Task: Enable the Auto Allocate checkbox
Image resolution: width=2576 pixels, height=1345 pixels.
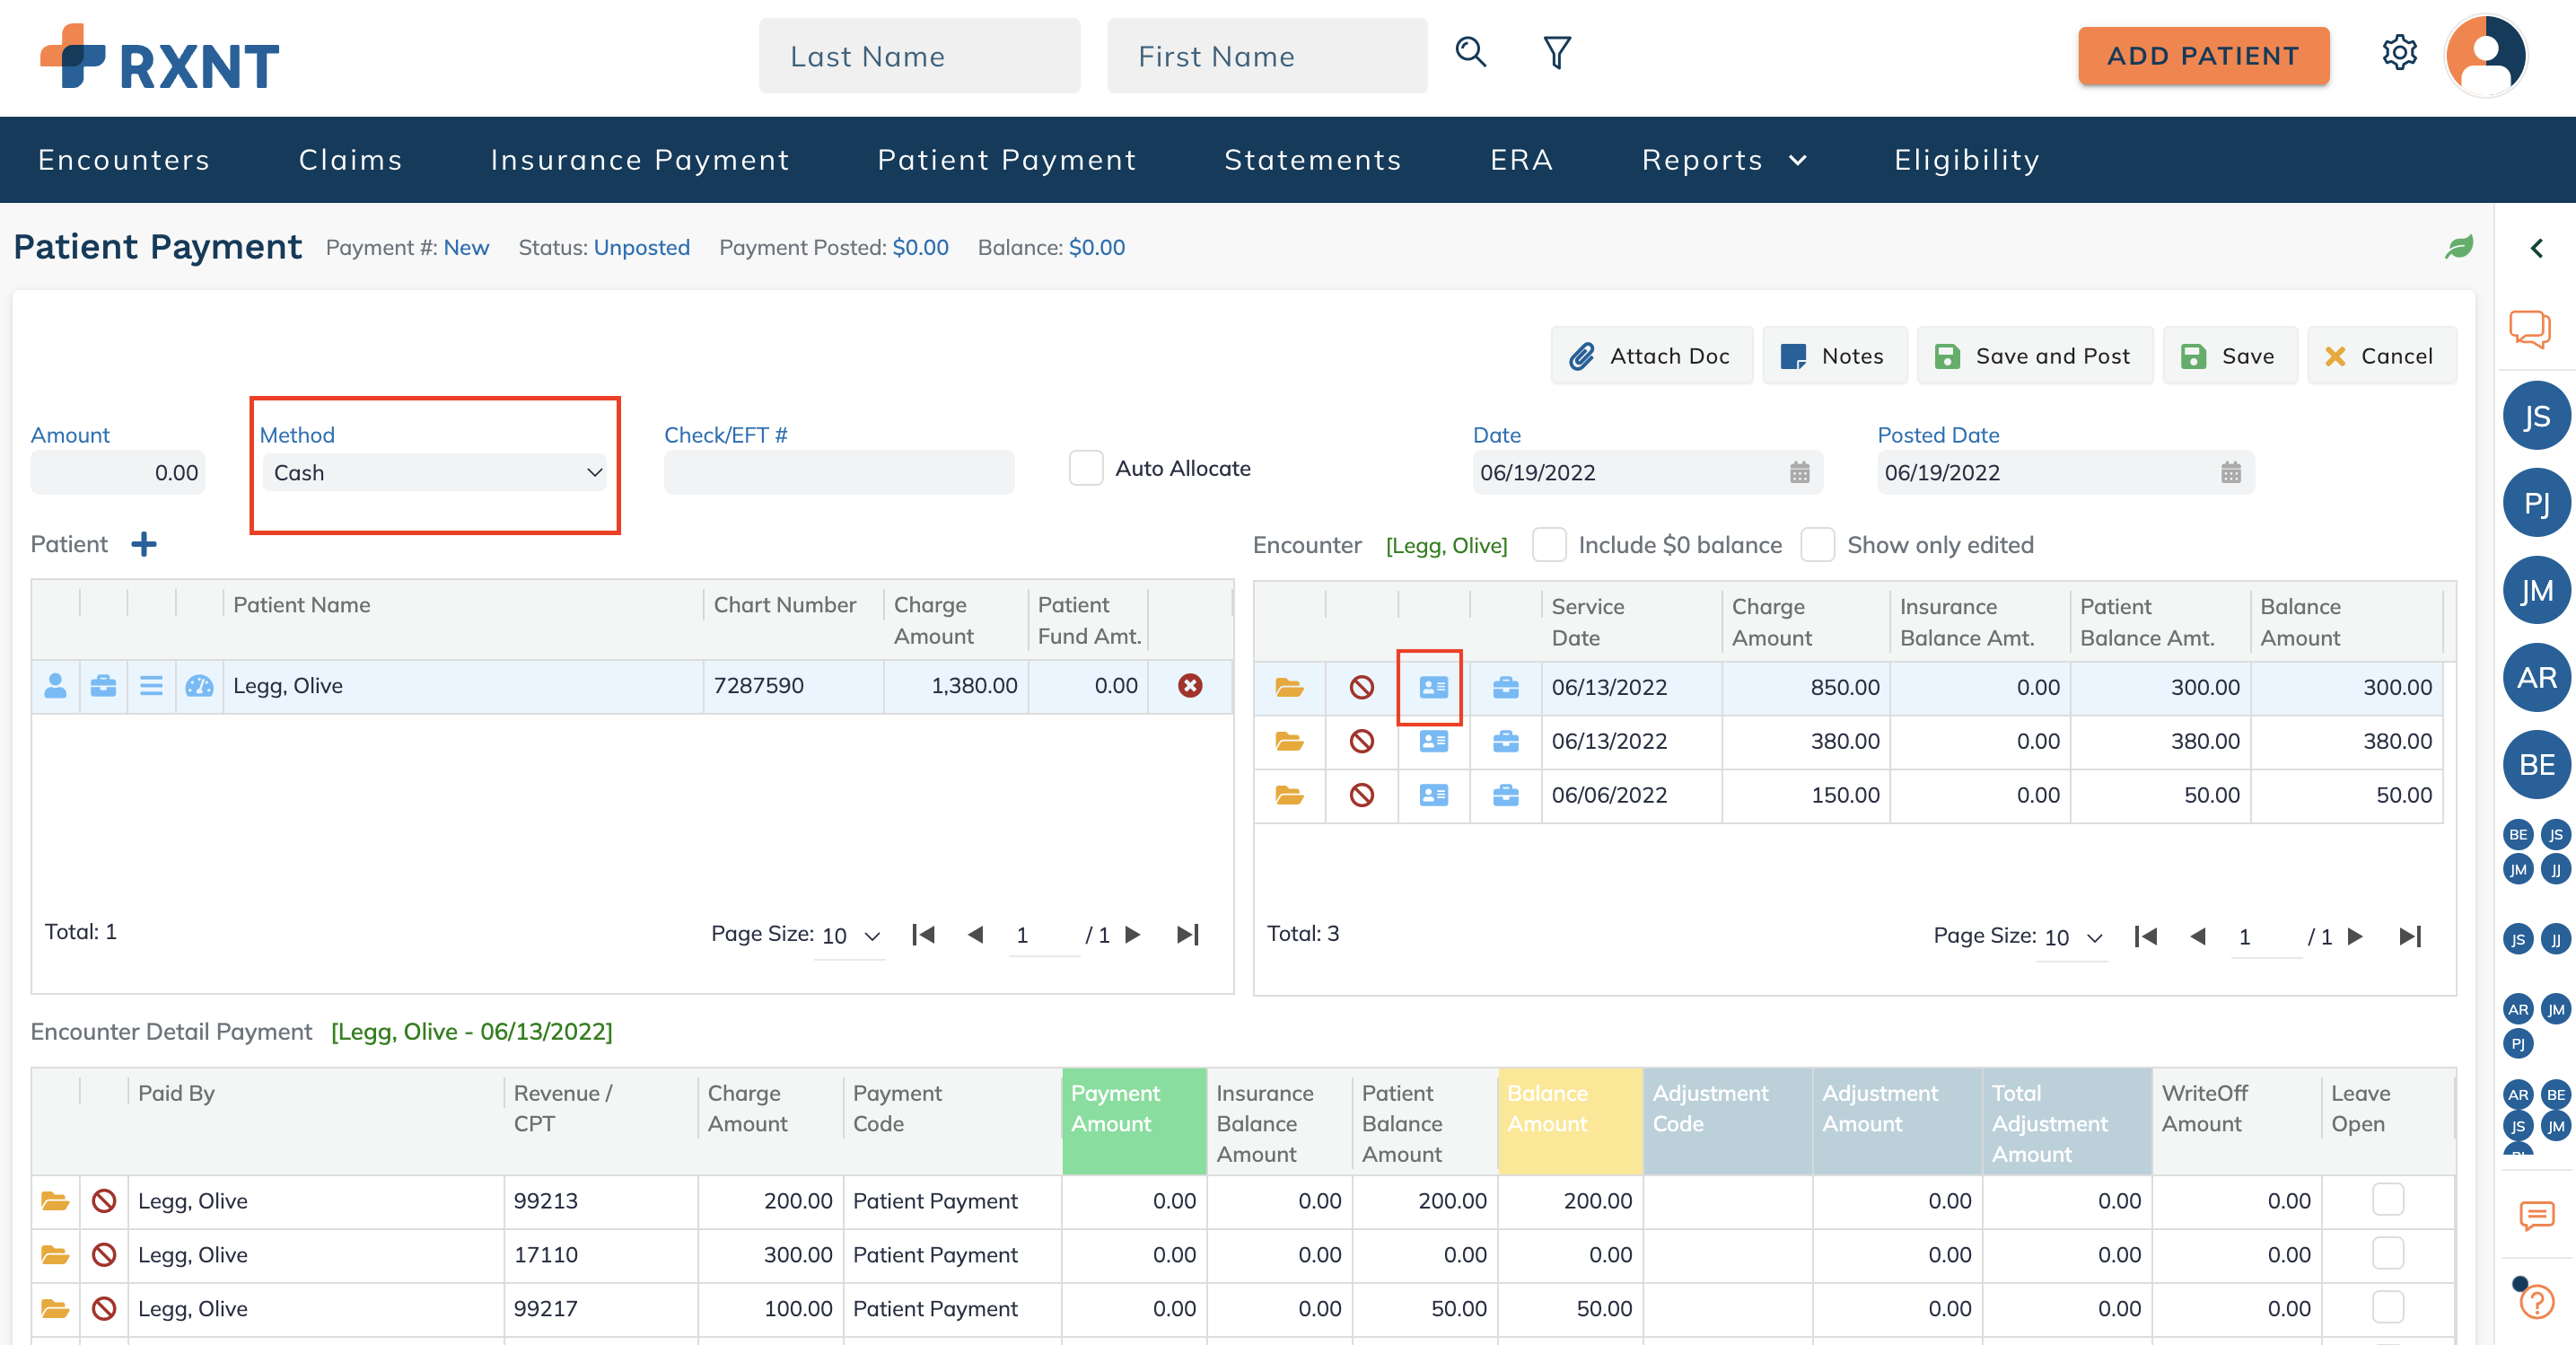Action: (1085, 468)
